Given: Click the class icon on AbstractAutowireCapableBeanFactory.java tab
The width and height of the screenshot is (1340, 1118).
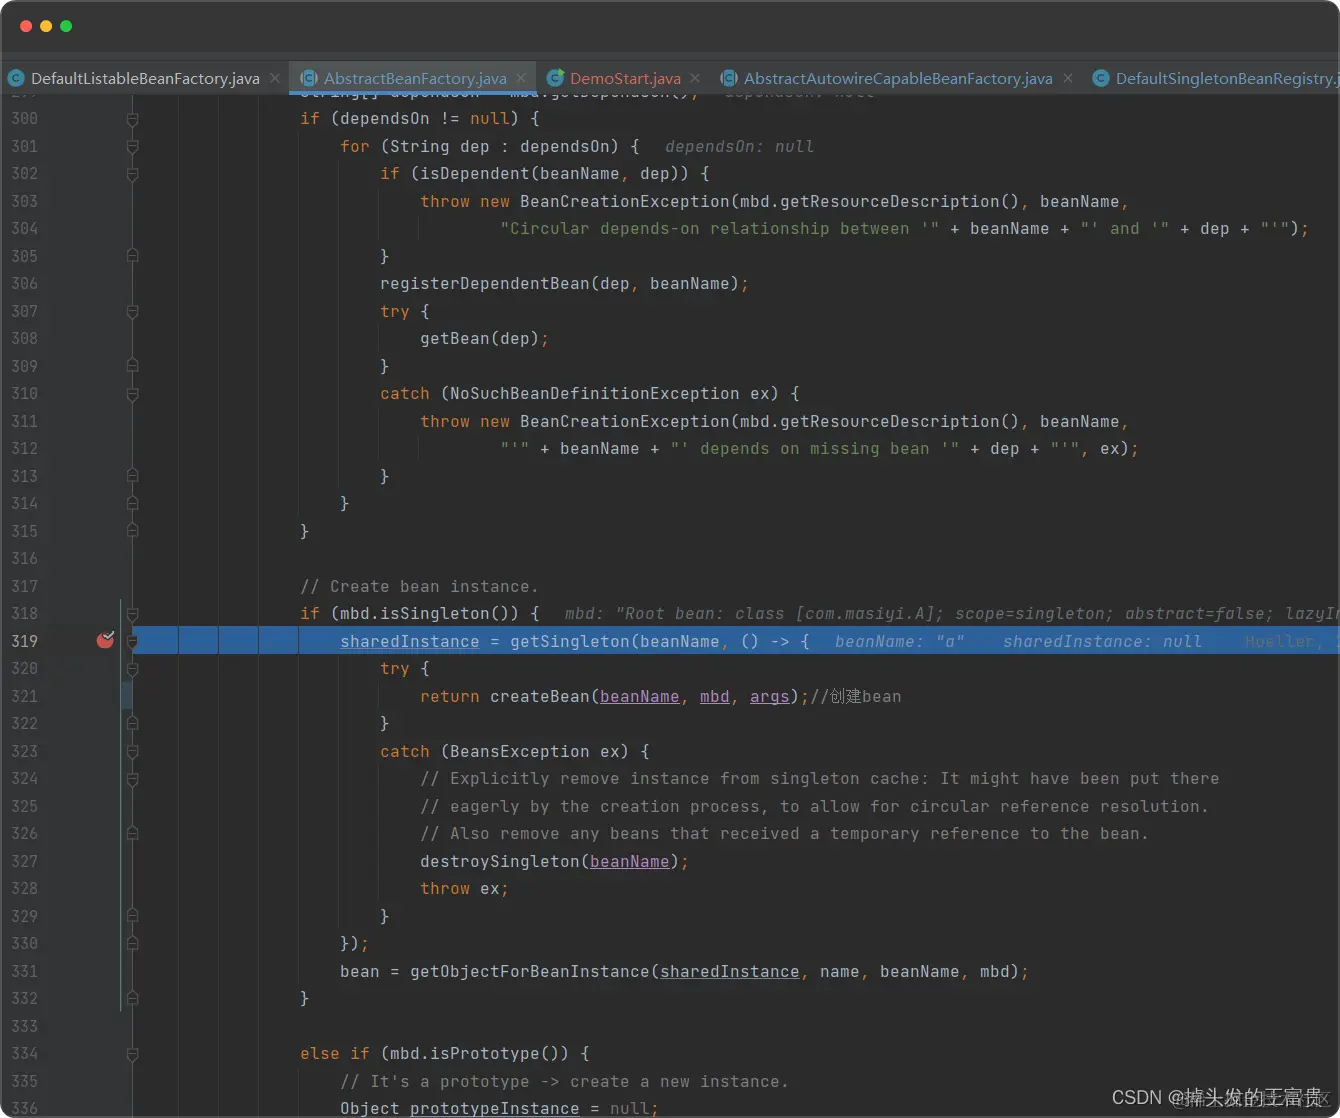Looking at the screenshot, I should (729, 78).
